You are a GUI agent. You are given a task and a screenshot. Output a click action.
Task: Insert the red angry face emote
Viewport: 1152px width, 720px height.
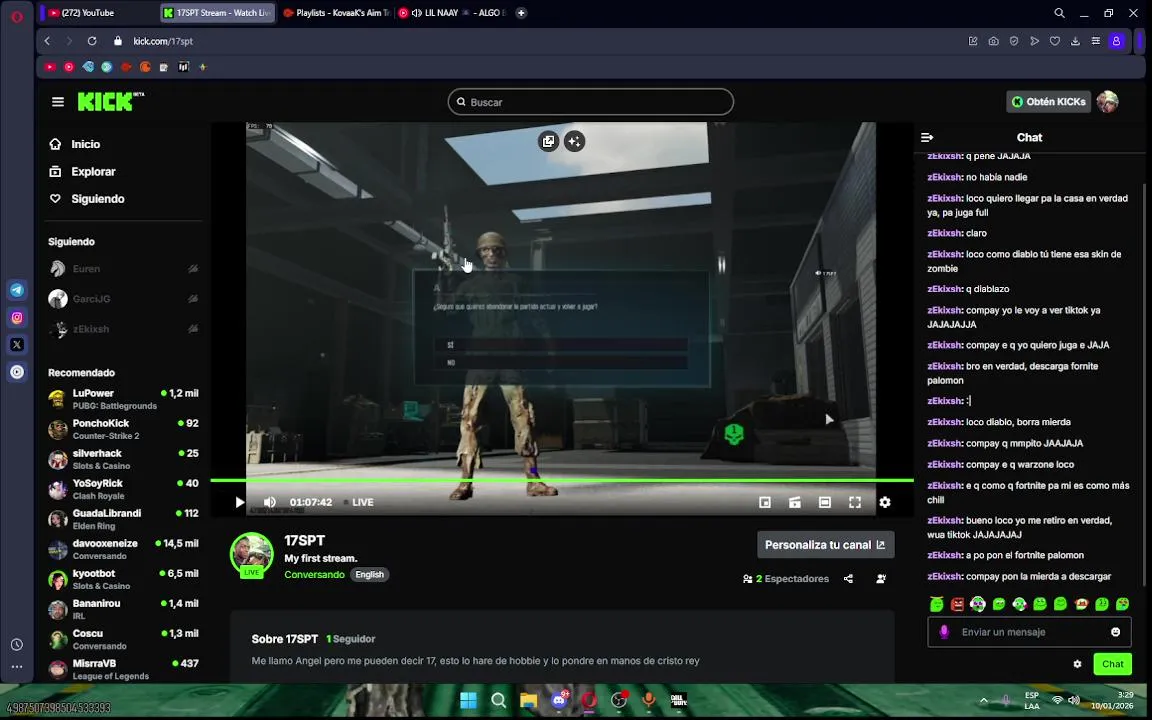coord(957,604)
